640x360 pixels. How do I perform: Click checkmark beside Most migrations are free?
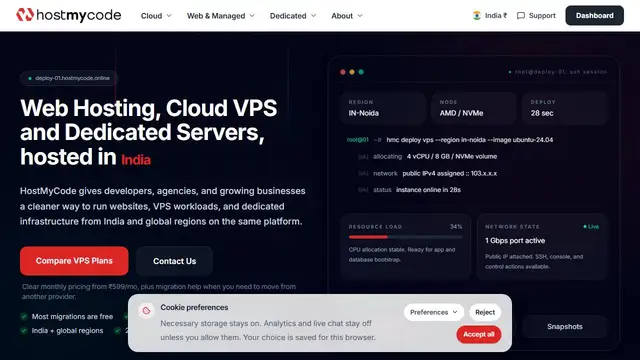(24, 316)
